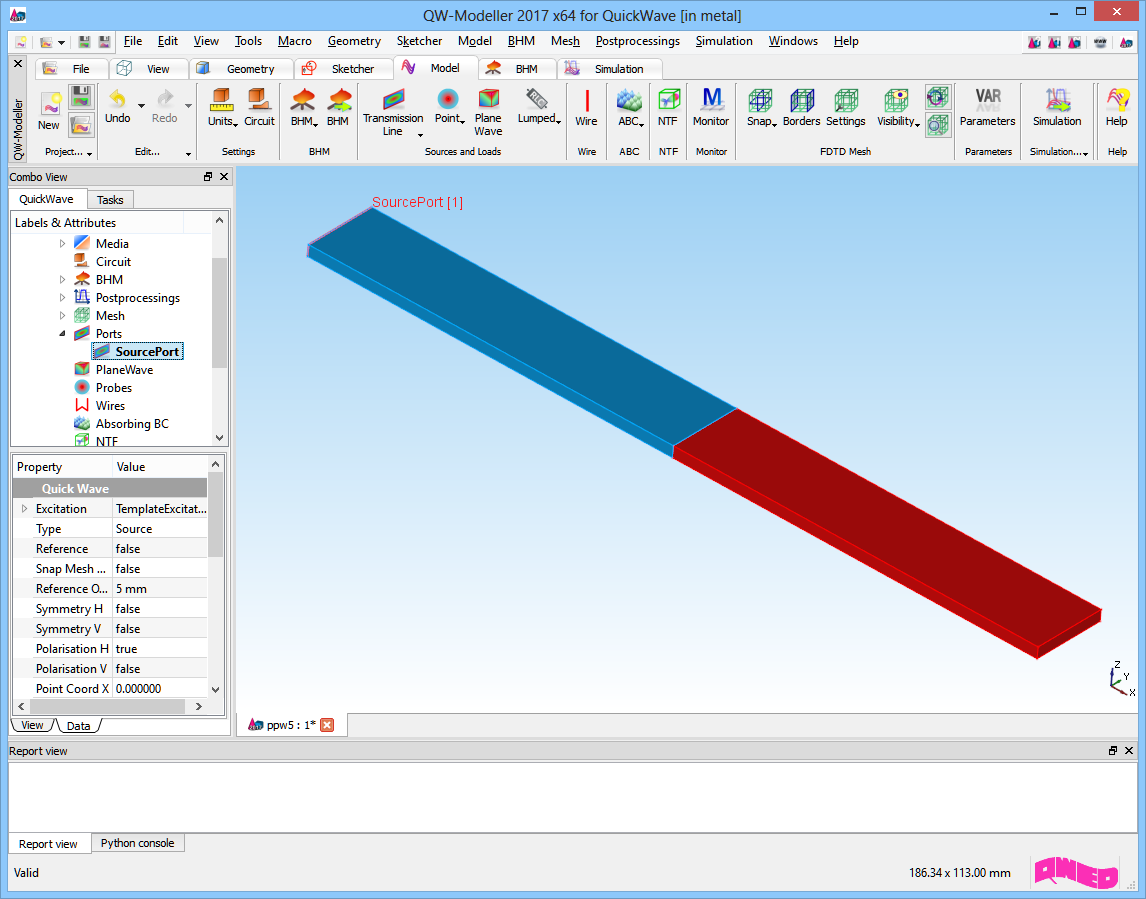Select the Point source tool

(449, 107)
